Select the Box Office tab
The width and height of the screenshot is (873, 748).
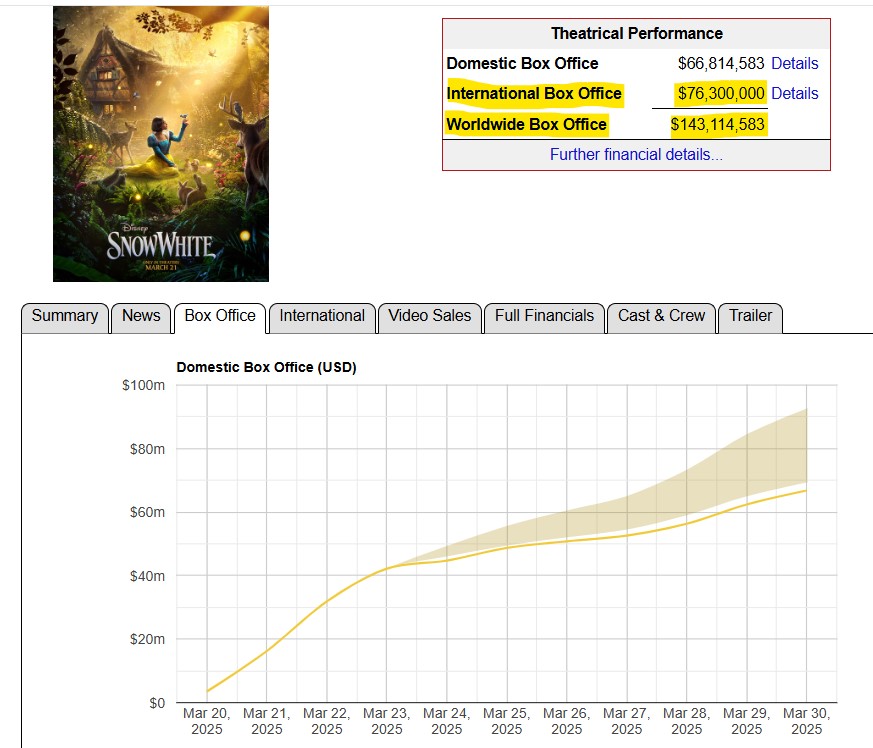pyautogui.click(x=220, y=316)
